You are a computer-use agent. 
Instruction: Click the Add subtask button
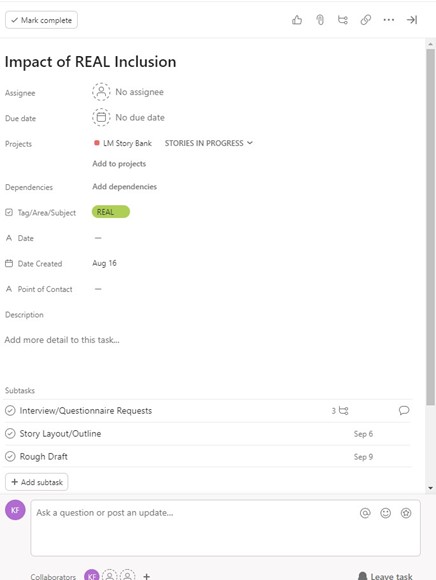(x=37, y=482)
